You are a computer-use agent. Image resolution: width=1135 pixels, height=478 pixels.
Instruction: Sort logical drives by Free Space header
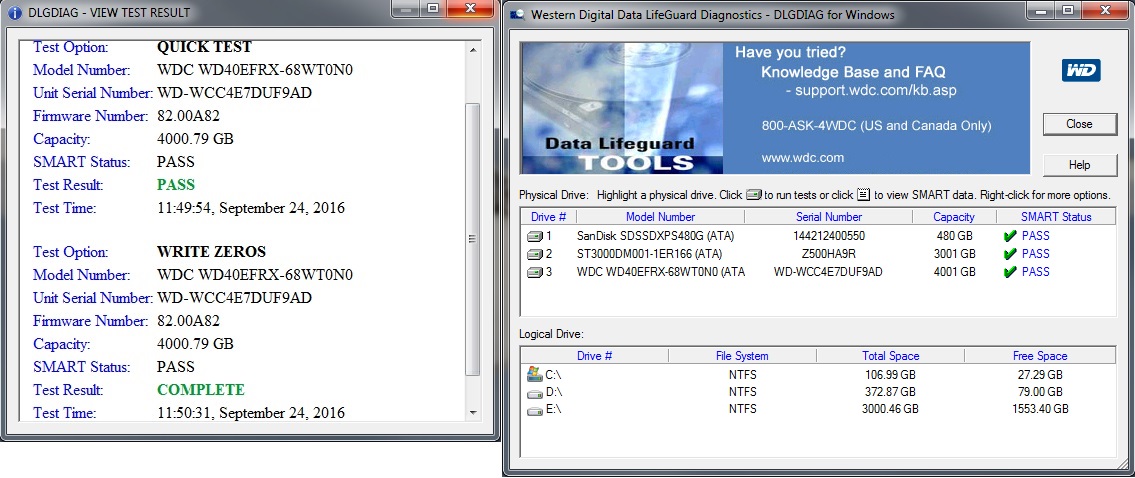coord(1040,356)
